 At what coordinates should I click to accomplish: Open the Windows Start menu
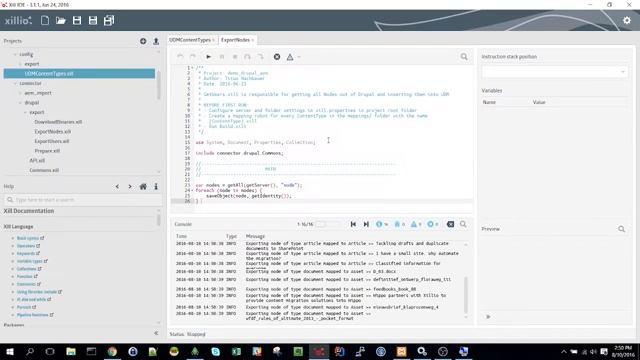coord(10,351)
